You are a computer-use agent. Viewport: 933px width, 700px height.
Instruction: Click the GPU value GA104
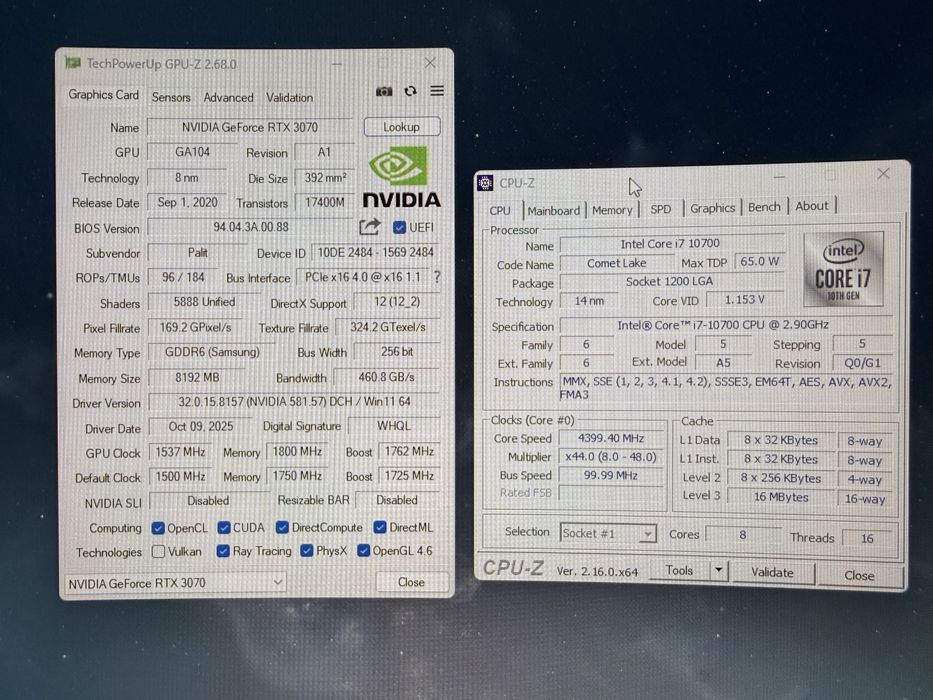pyautogui.click(x=192, y=152)
